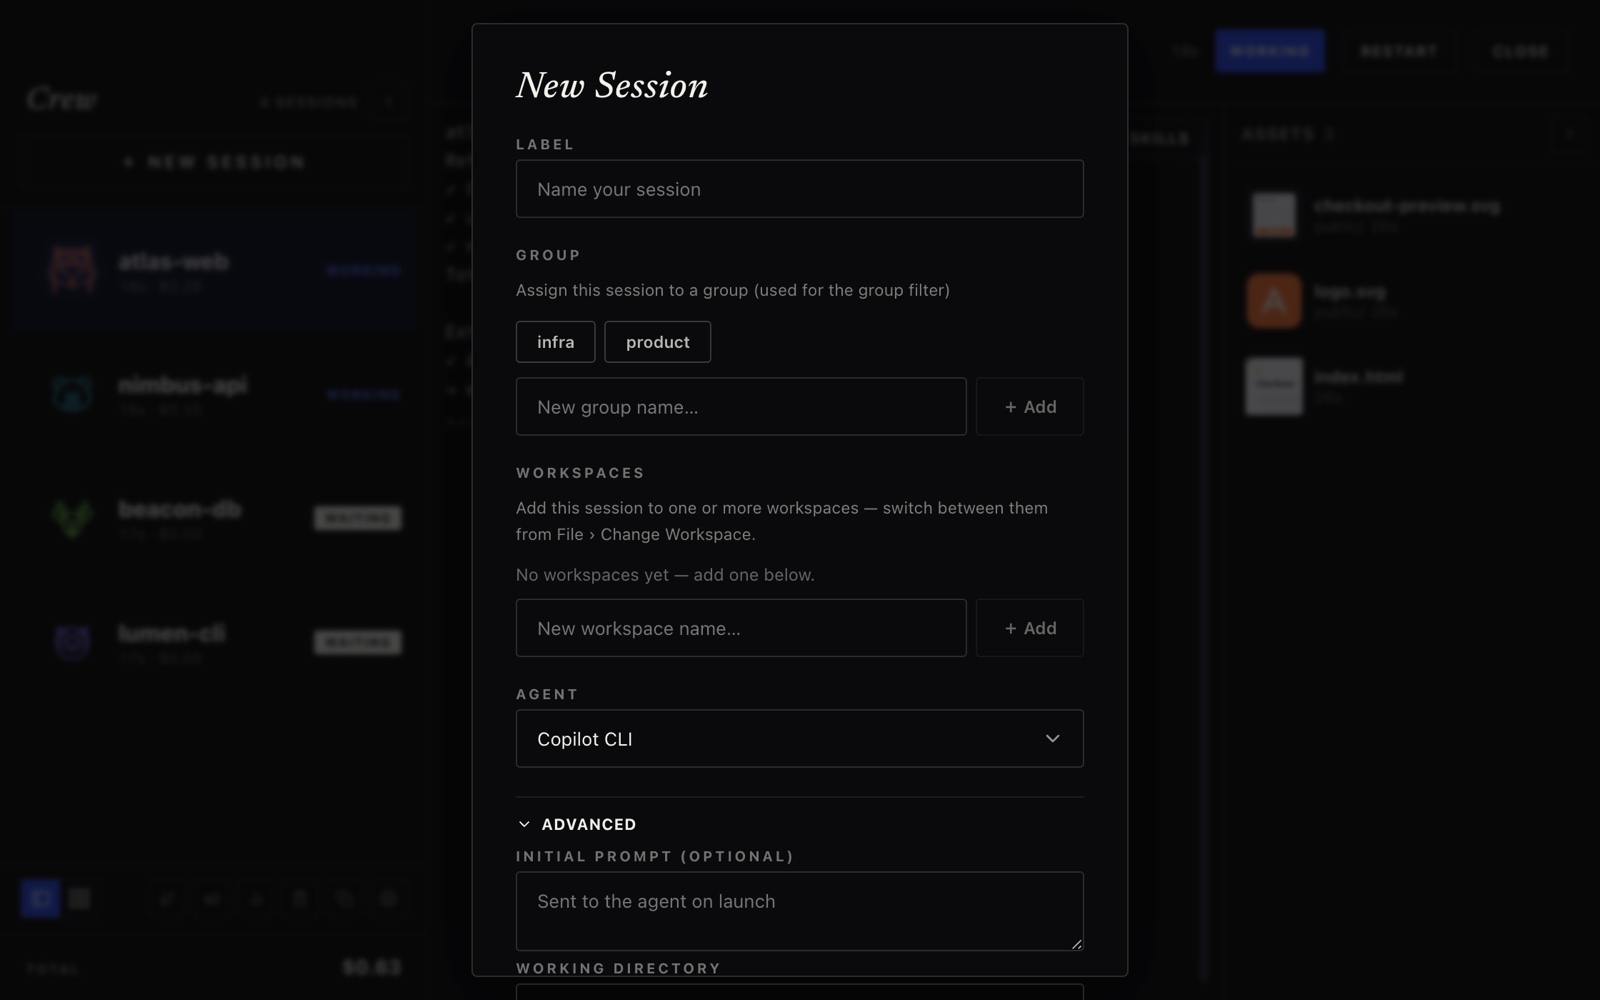Image resolution: width=1600 pixels, height=1000 pixels.
Task: Click the beacon-db session avatar icon
Action: [x=72, y=517]
